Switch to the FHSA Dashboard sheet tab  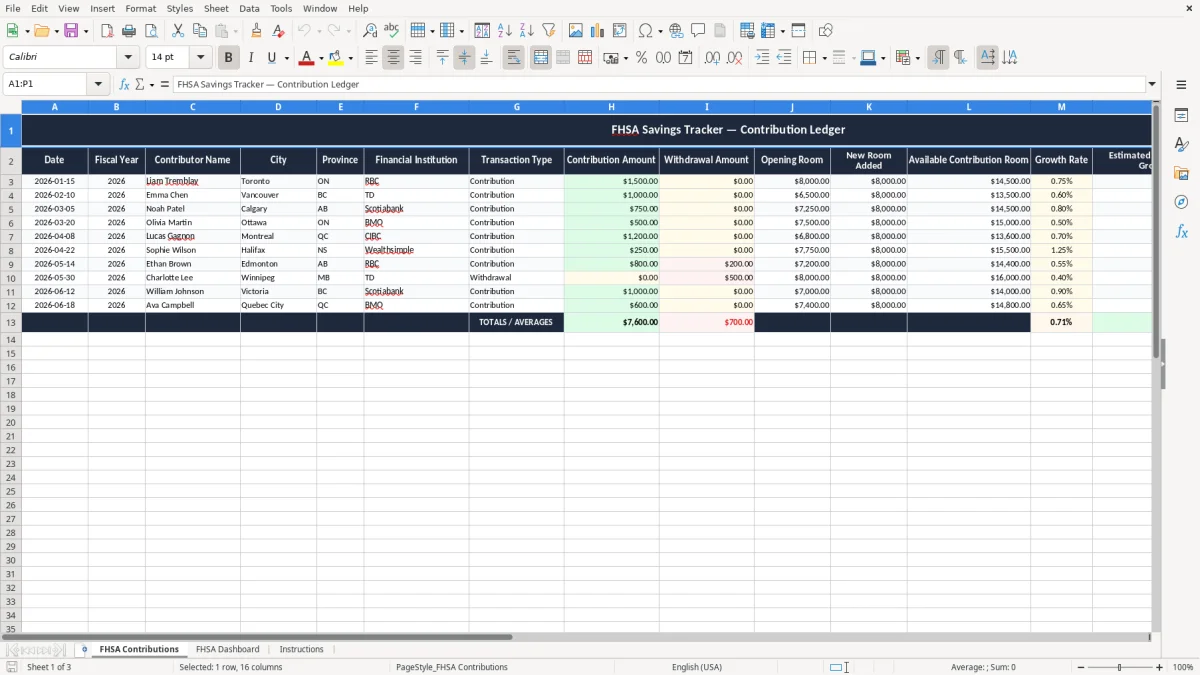click(x=228, y=649)
